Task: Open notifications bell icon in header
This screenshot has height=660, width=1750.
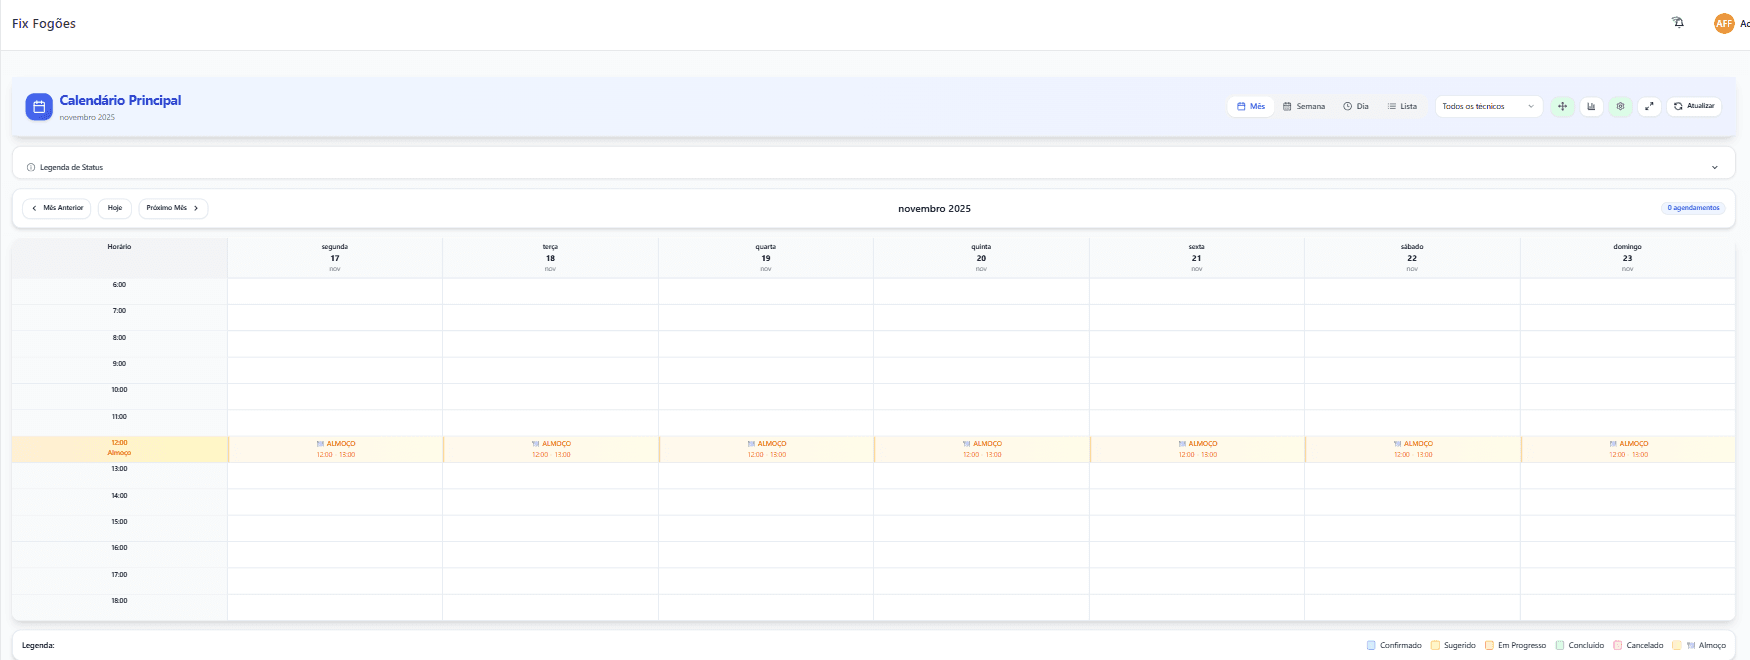Action: (x=1678, y=23)
